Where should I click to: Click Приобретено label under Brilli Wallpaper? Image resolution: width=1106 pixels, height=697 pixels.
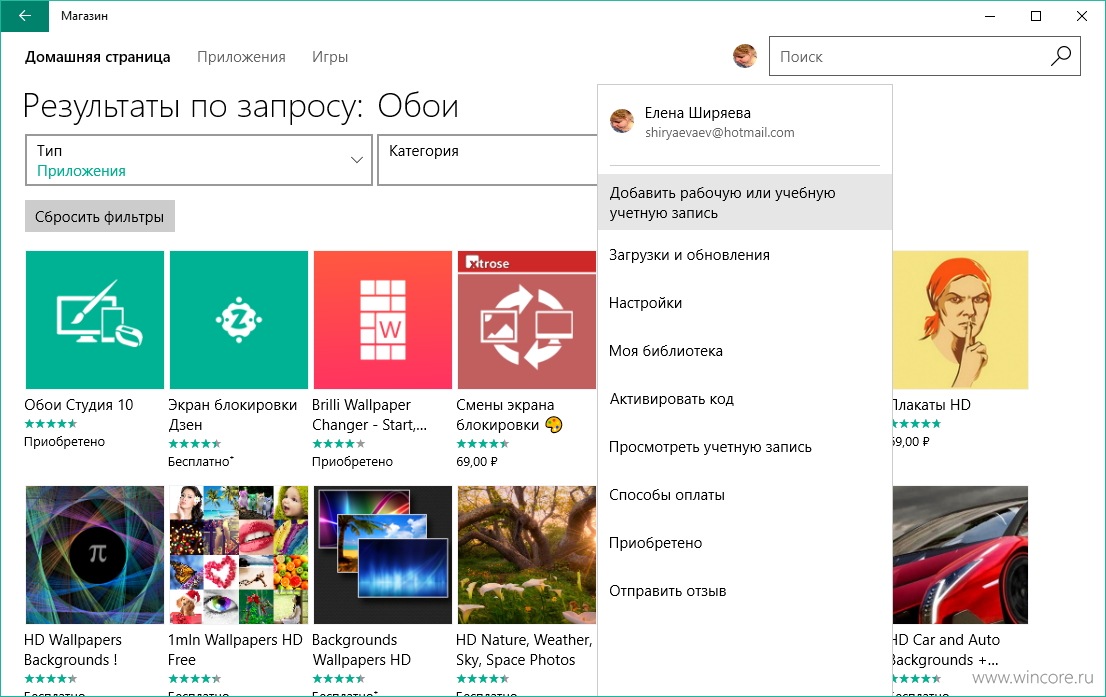pos(352,461)
